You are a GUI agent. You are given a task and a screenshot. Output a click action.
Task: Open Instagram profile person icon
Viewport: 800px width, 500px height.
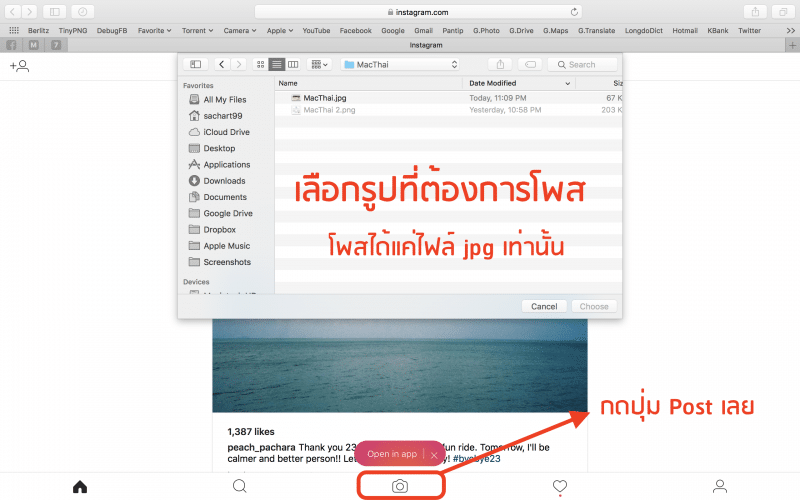720,486
